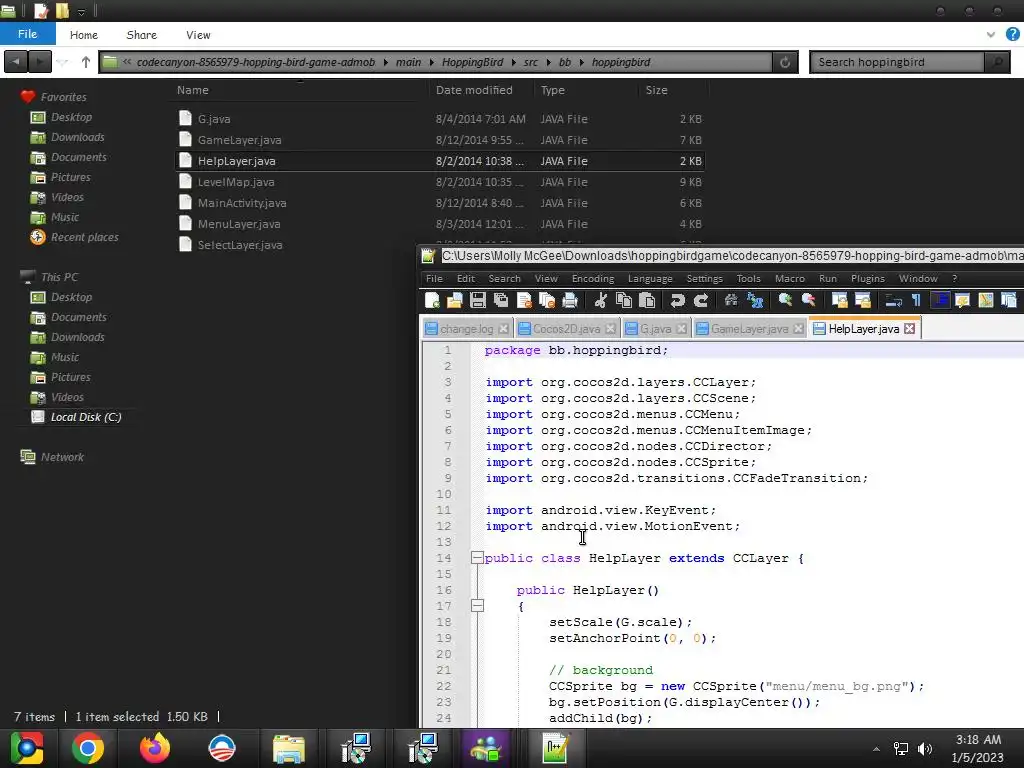Refresh the Explorer address bar
The height and width of the screenshot is (768, 1024).
point(785,62)
